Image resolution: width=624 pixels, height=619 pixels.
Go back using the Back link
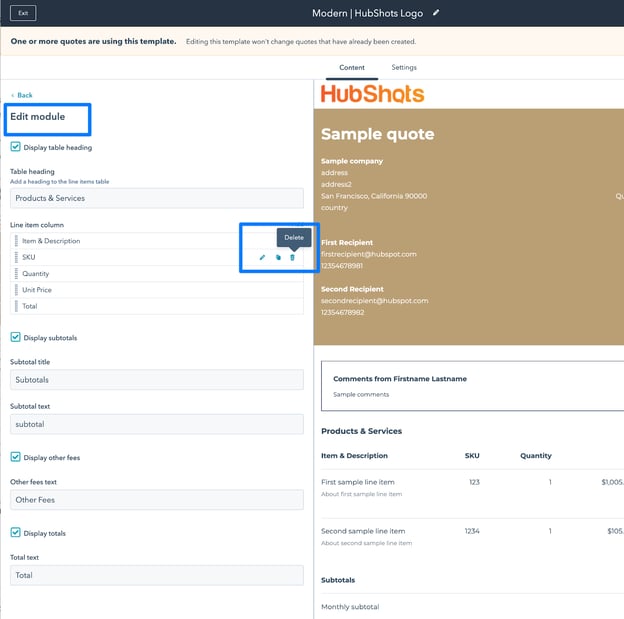22,95
